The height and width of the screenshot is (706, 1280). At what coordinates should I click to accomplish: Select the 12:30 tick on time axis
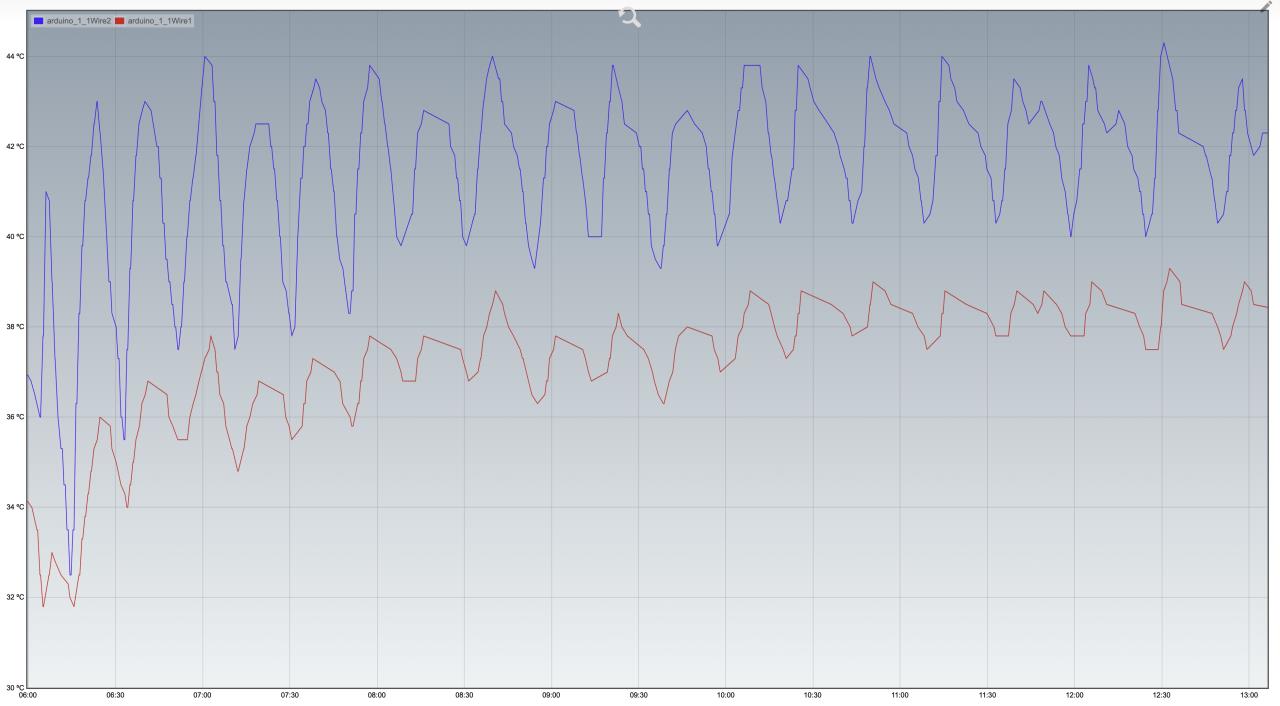tap(1162, 695)
